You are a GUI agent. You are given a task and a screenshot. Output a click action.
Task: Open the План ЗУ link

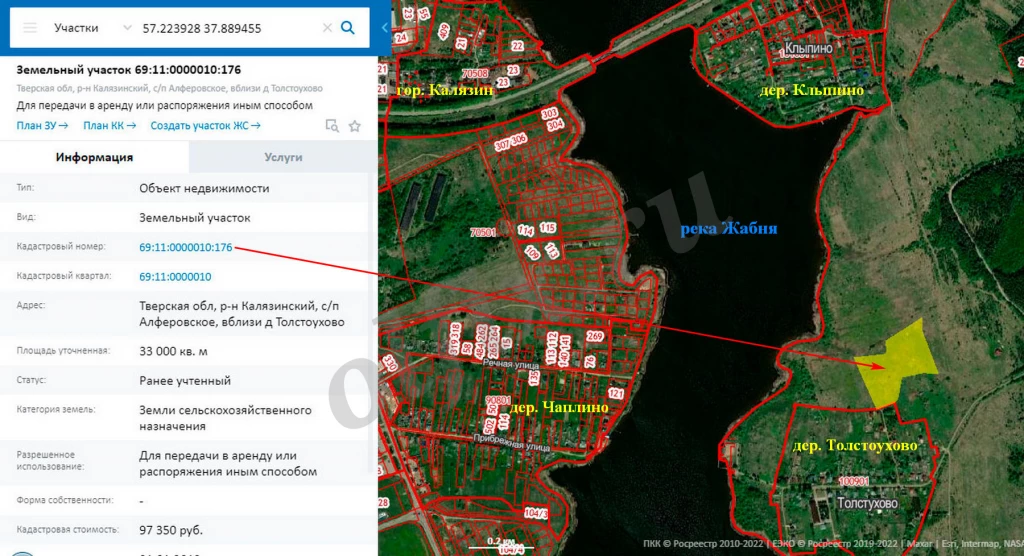42,126
